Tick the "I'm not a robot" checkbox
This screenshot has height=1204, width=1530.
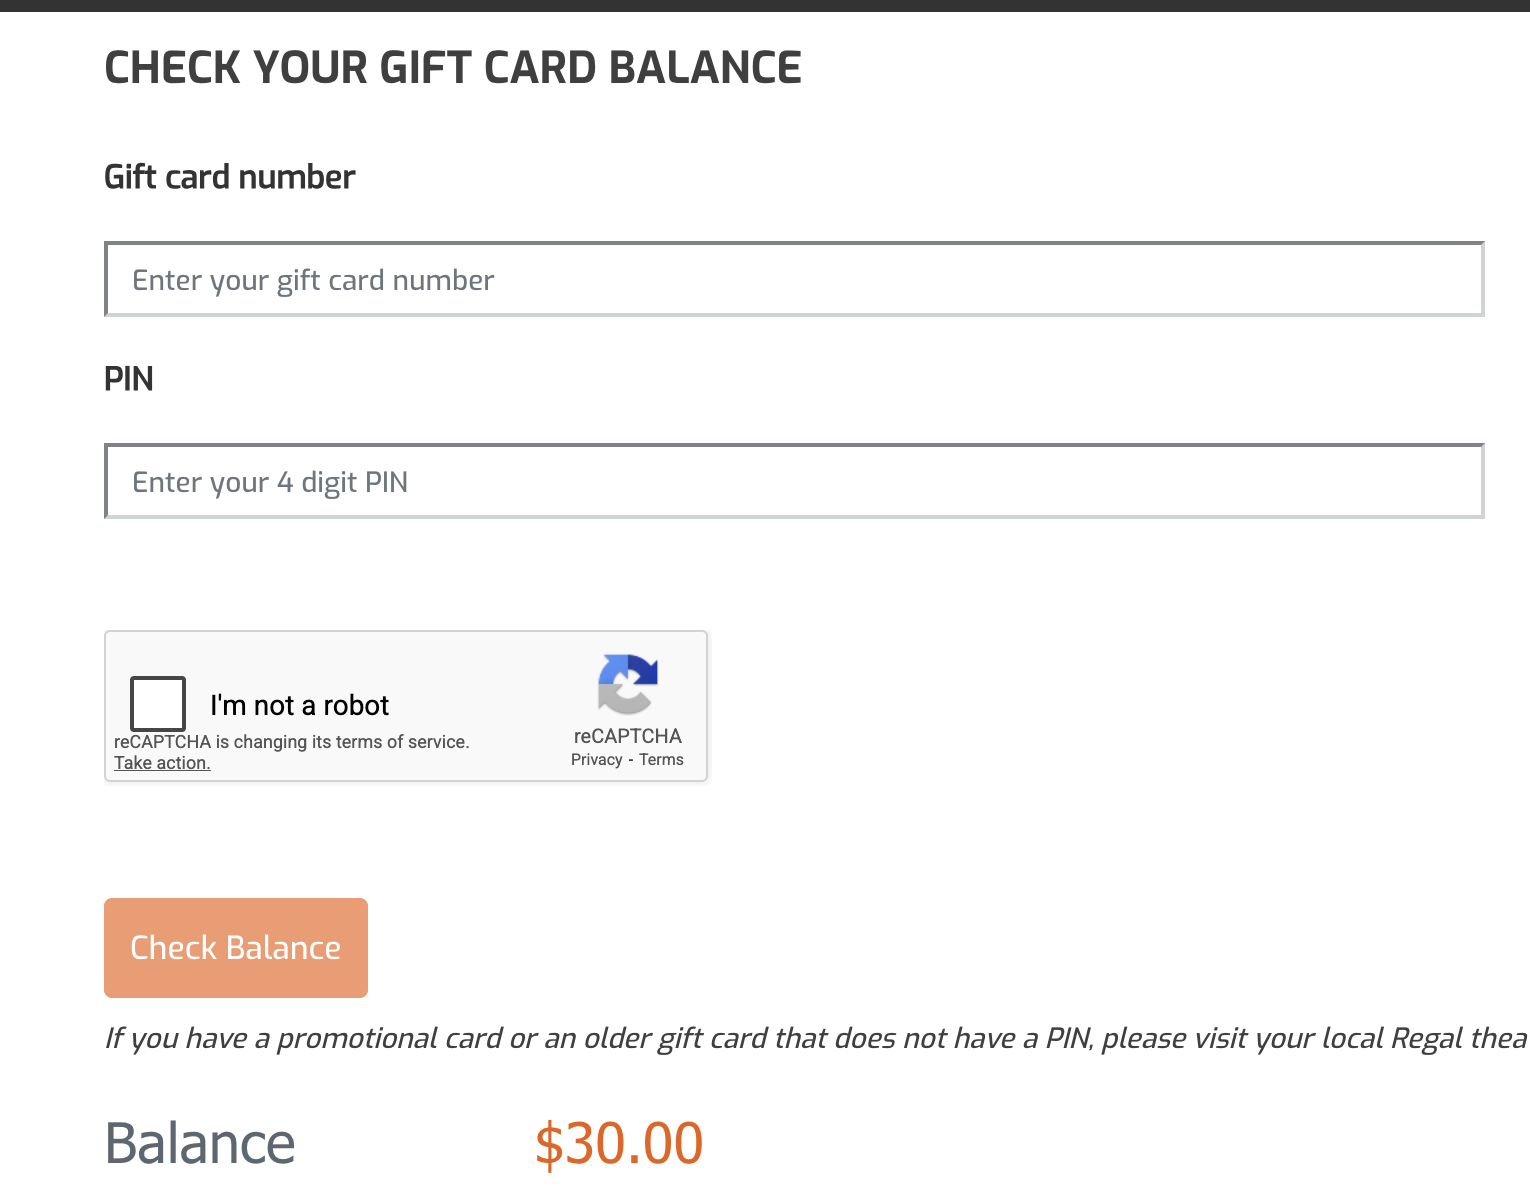pos(158,703)
